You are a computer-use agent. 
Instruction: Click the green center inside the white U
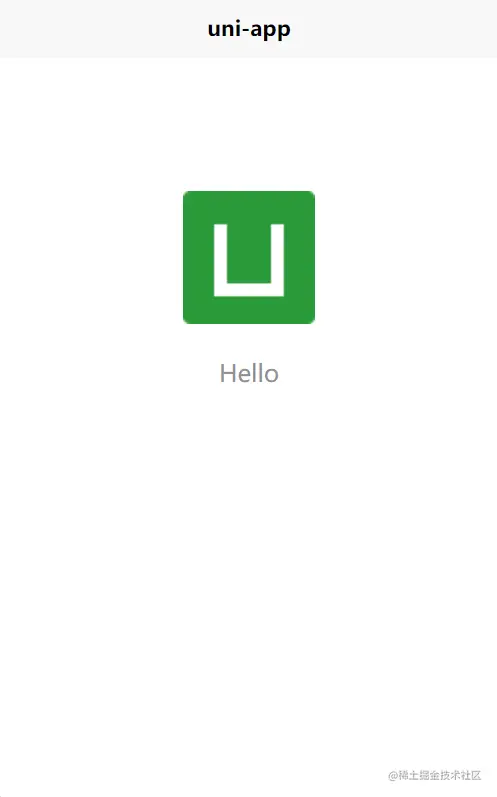point(249,253)
